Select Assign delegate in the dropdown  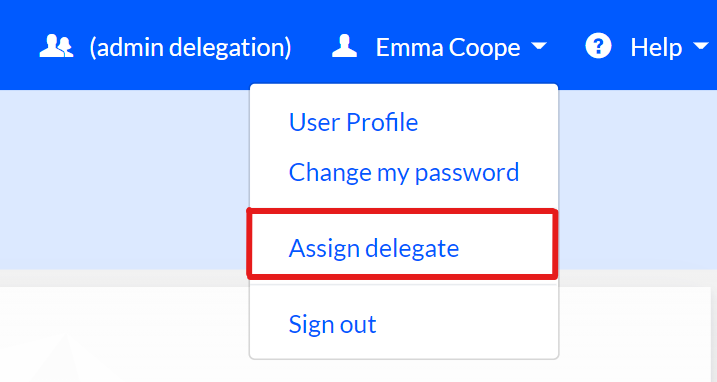pyautogui.click(x=374, y=248)
